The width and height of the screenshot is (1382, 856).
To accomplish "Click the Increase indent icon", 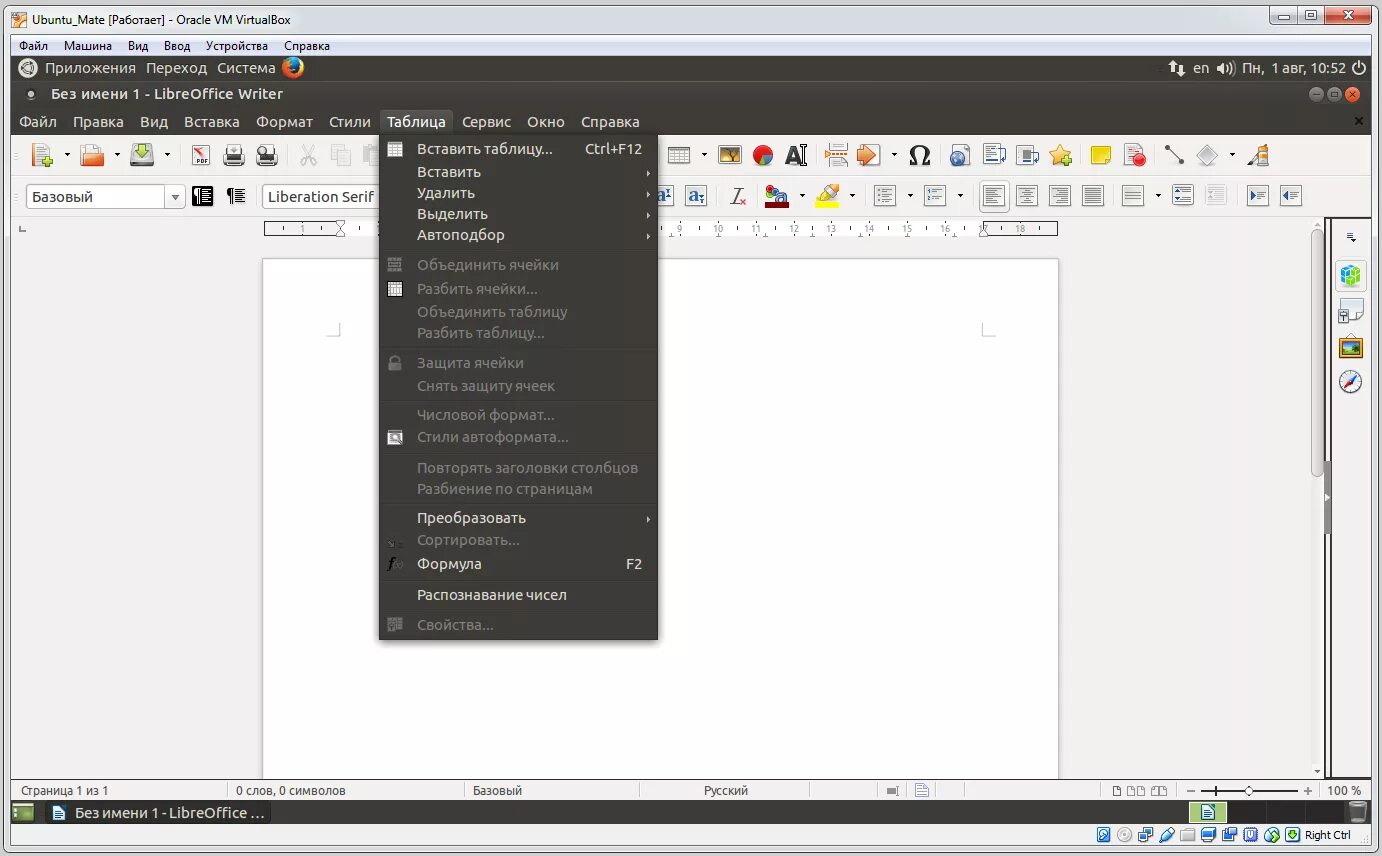I will click(x=1258, y=196).
